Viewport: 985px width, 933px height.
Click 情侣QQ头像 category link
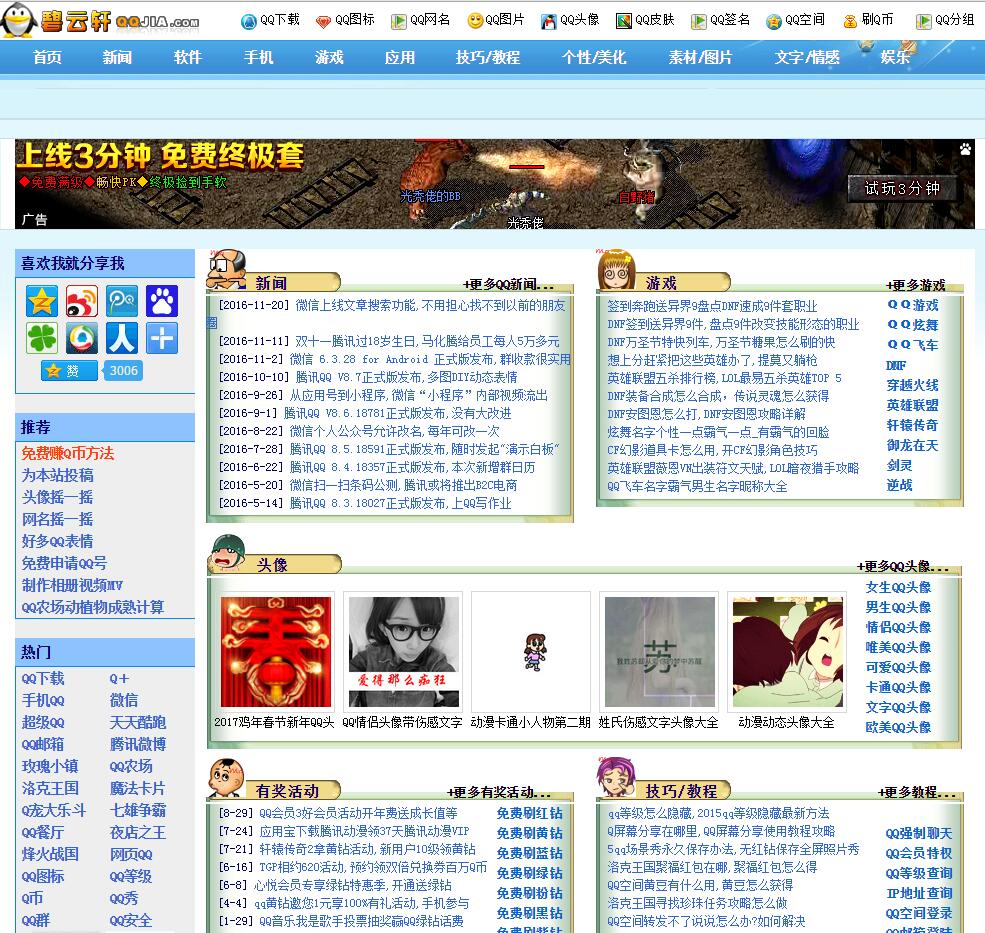coord(898,627)
